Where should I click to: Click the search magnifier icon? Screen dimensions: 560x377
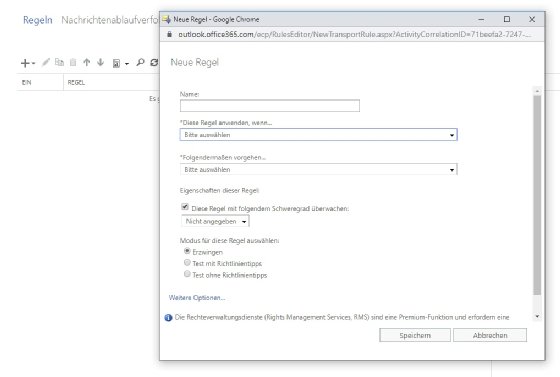[140, 62]
